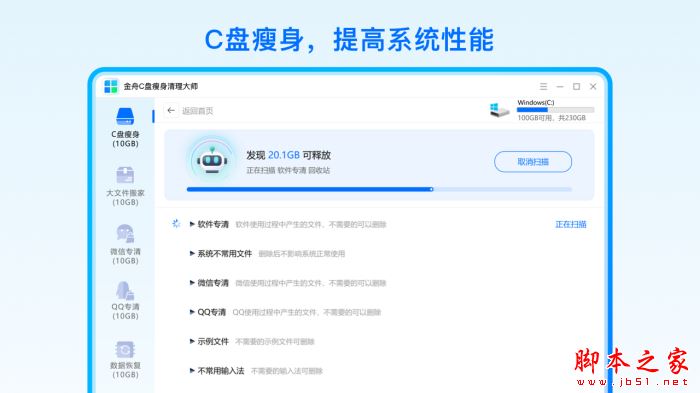Screen dimensions: 700x393
Task: Click 取消扫描 button
Action: 533,162
